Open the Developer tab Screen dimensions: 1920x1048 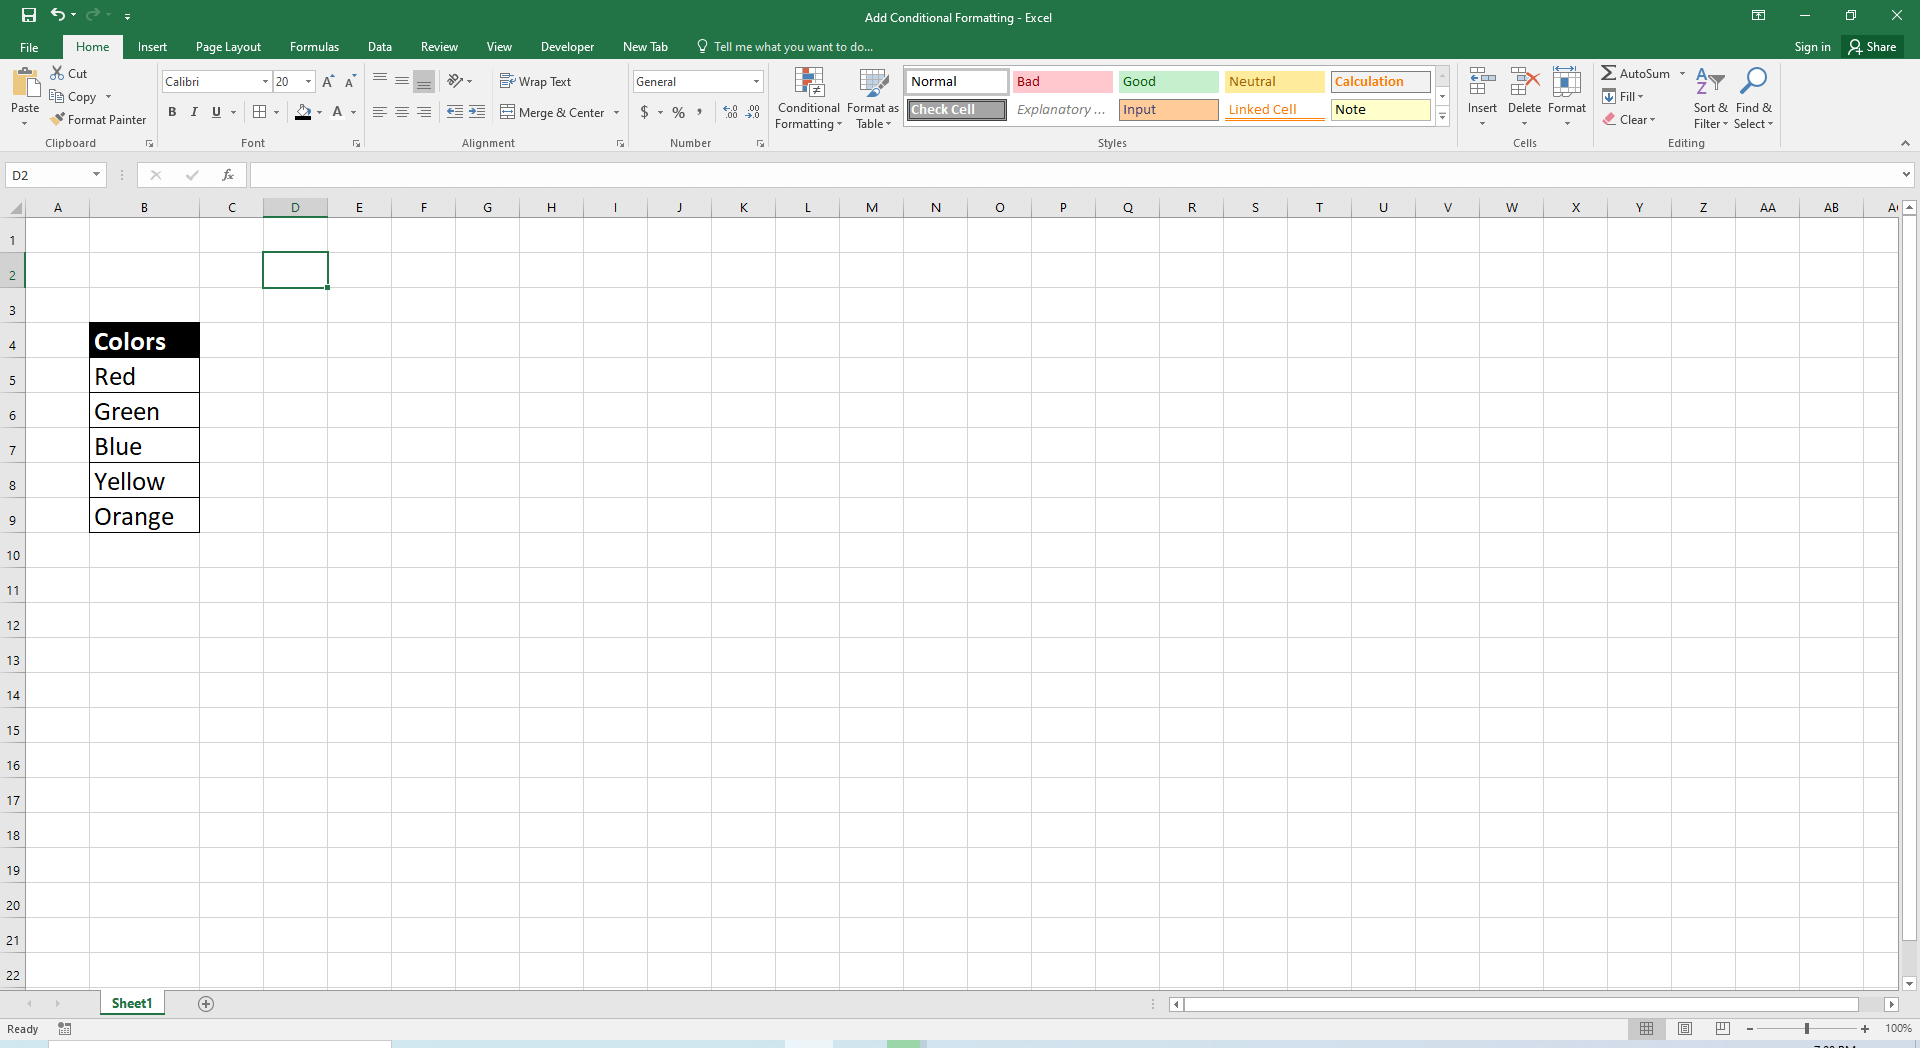coord(567,46)
